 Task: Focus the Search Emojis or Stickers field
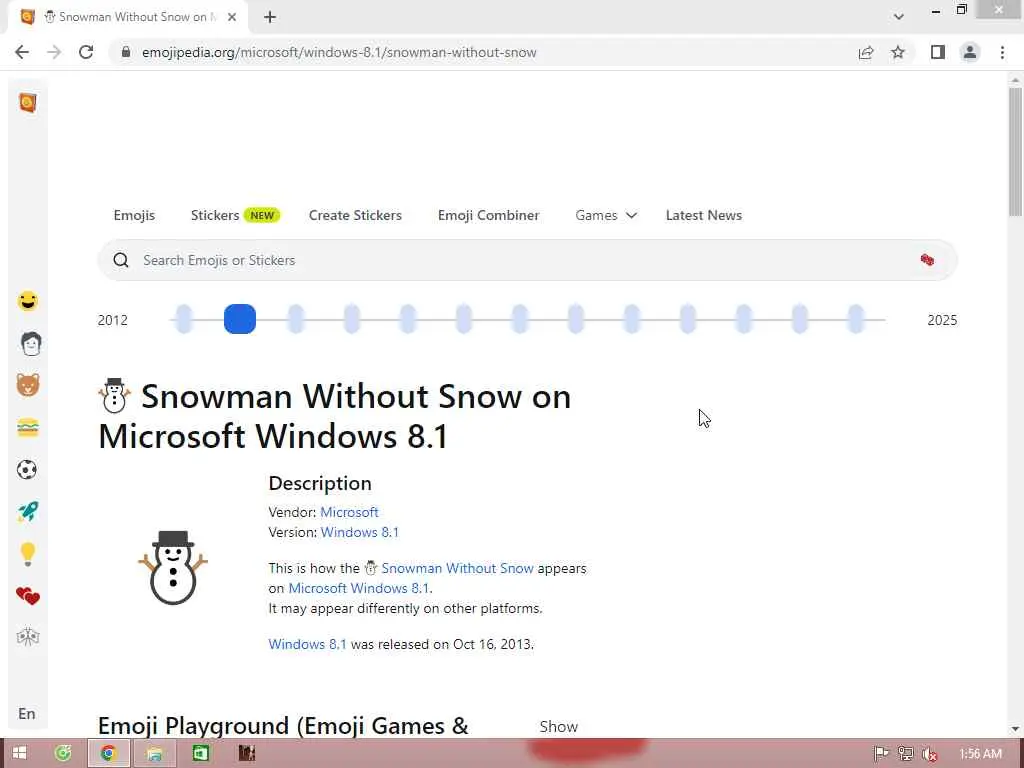click(x=528, y=260)
